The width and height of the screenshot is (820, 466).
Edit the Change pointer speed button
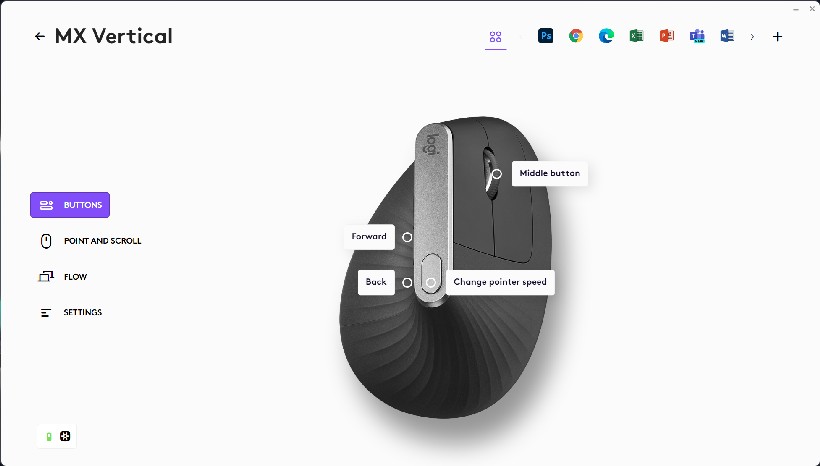499,282
